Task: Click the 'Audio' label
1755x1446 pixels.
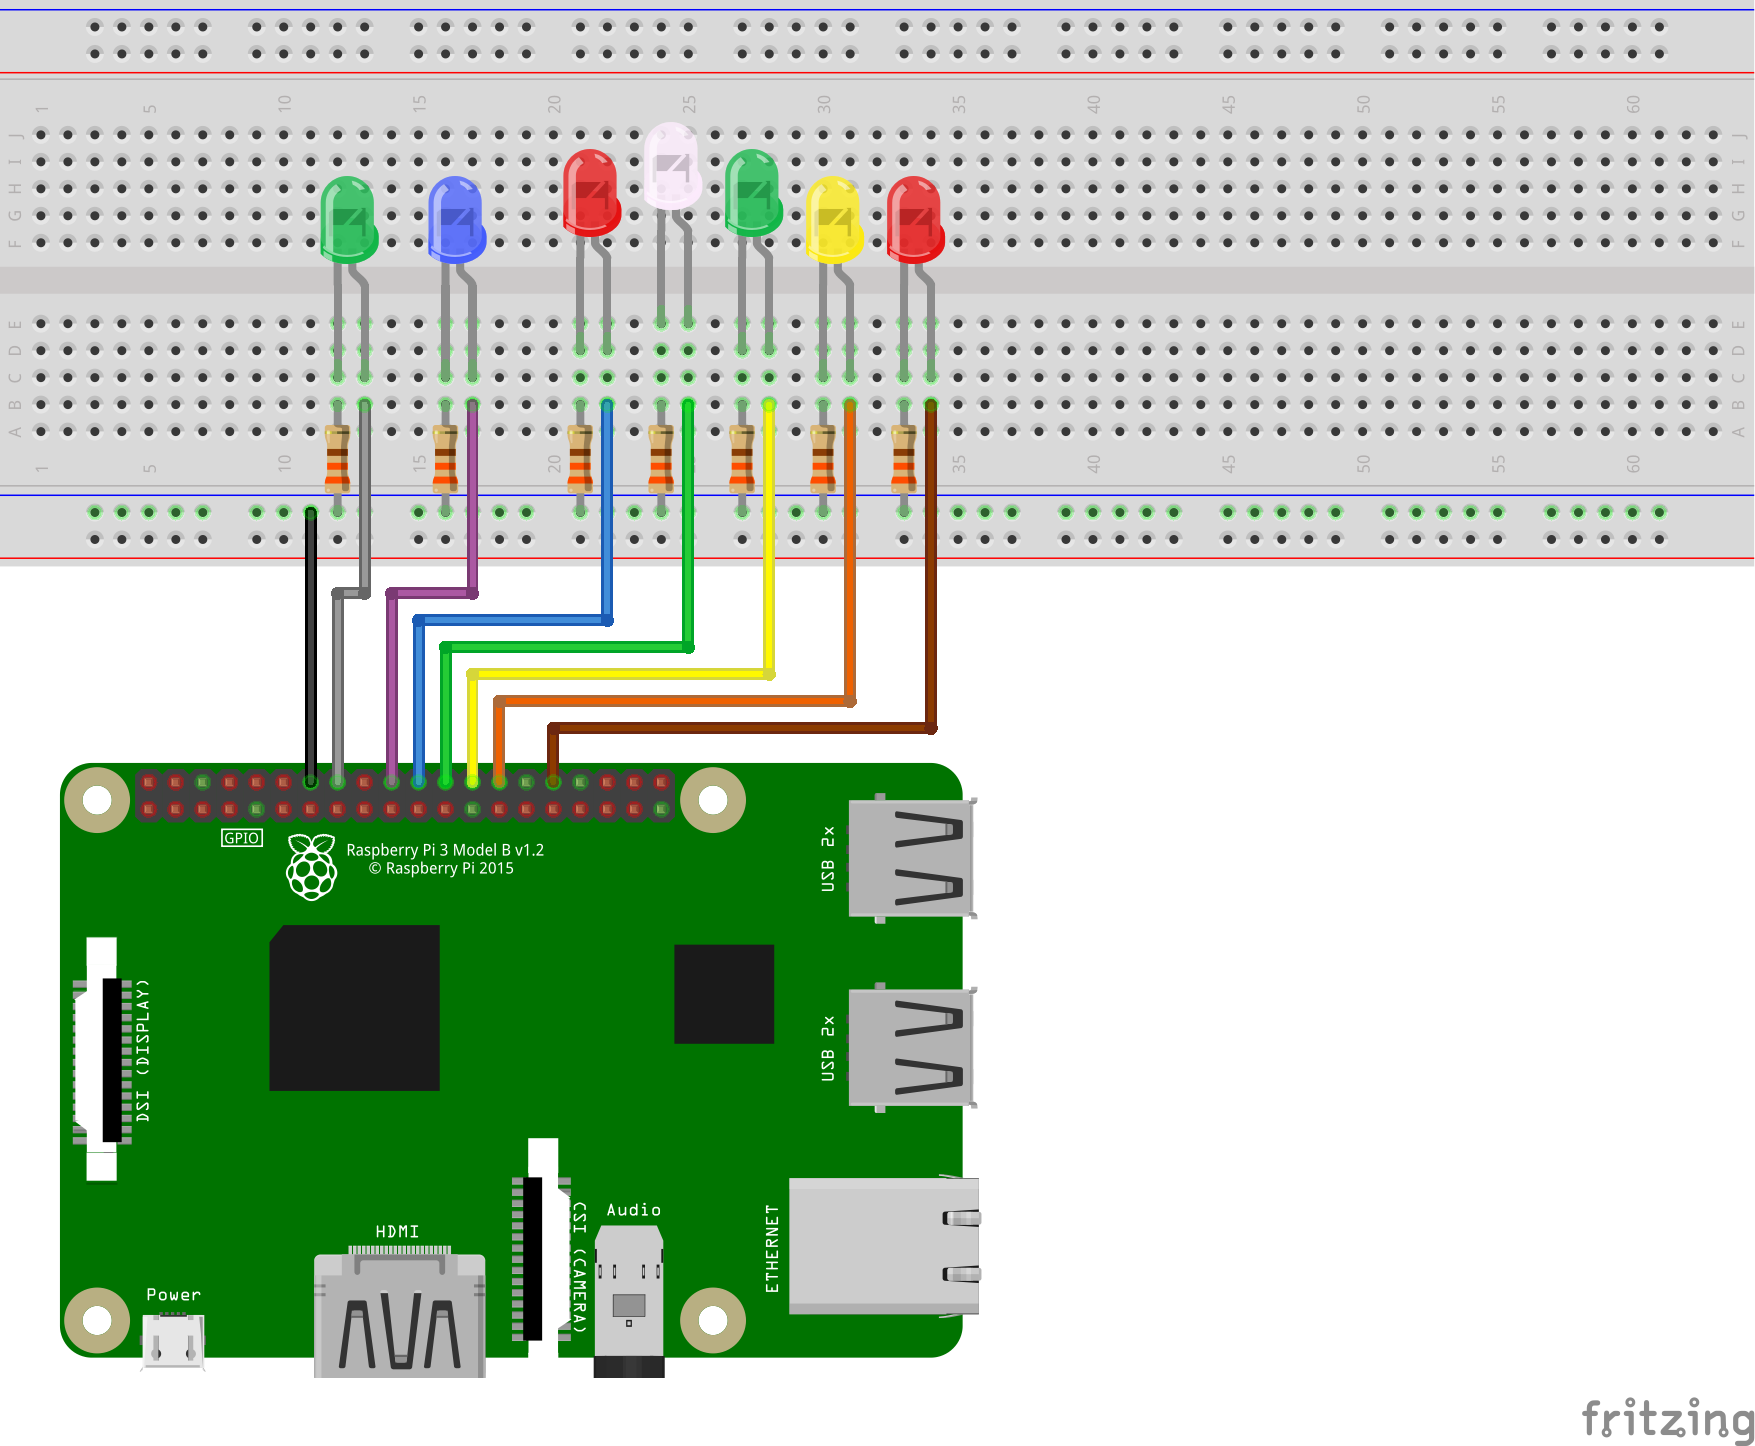Action: pyautogui.click(x=634, y=1210)
